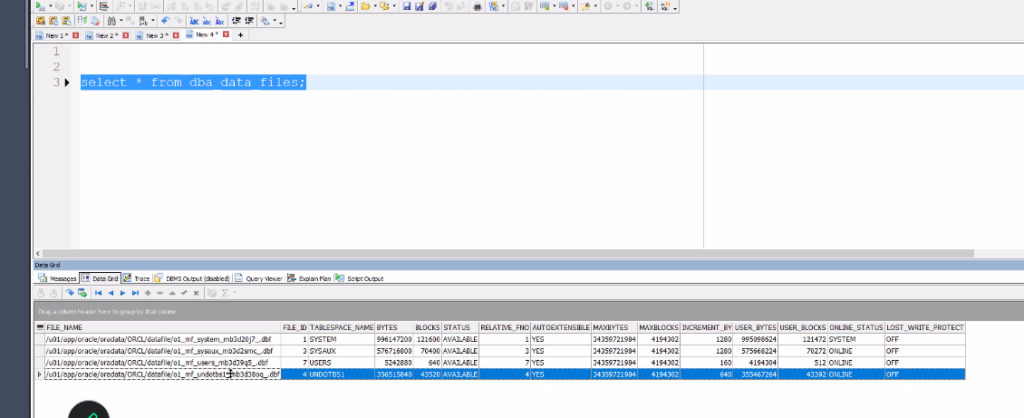The width and height of the screenshot is (1024, 418).
Task: Click the print icon in top toolbar
Action: click(478, 6)
